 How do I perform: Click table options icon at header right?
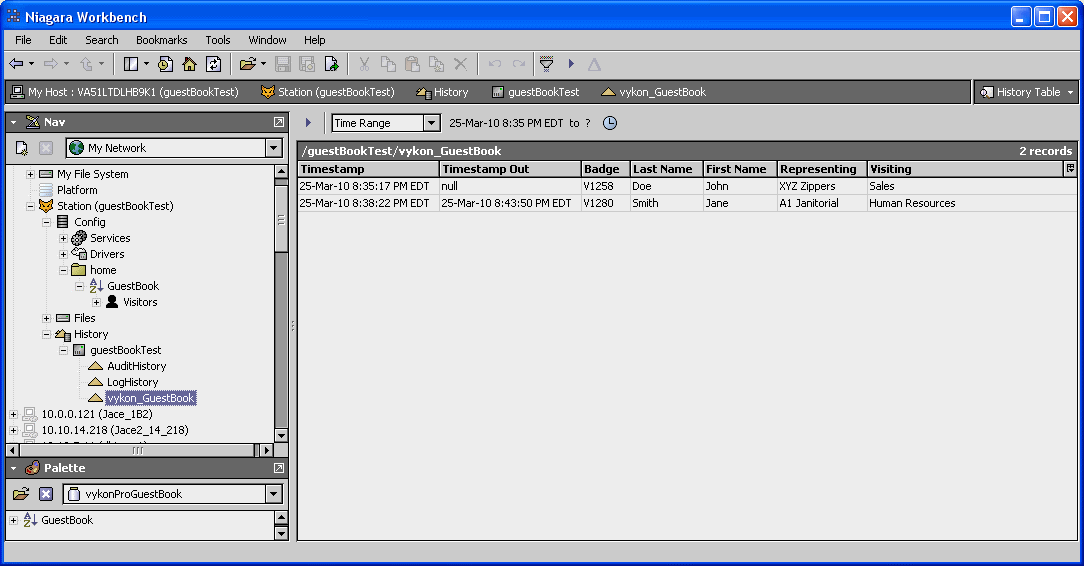[x=1070, y=169]
